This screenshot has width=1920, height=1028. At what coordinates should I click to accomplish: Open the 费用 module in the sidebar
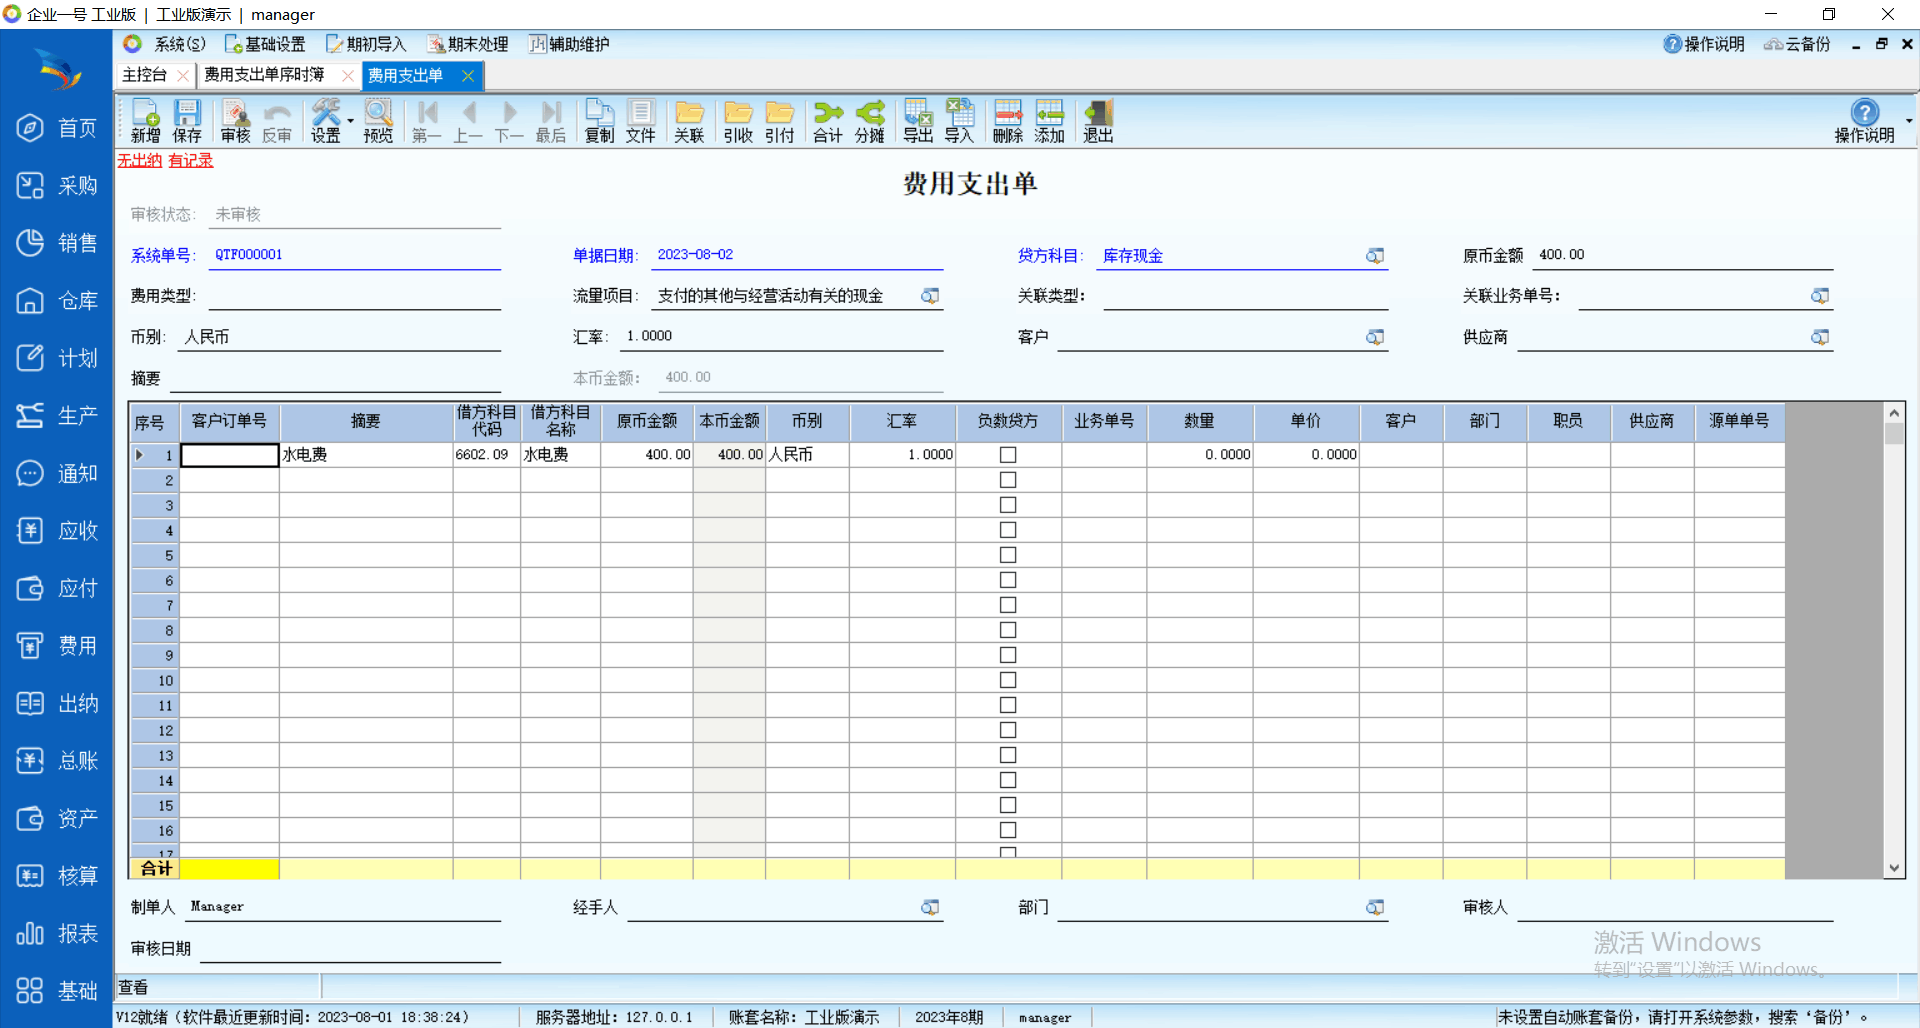(56, 646)
